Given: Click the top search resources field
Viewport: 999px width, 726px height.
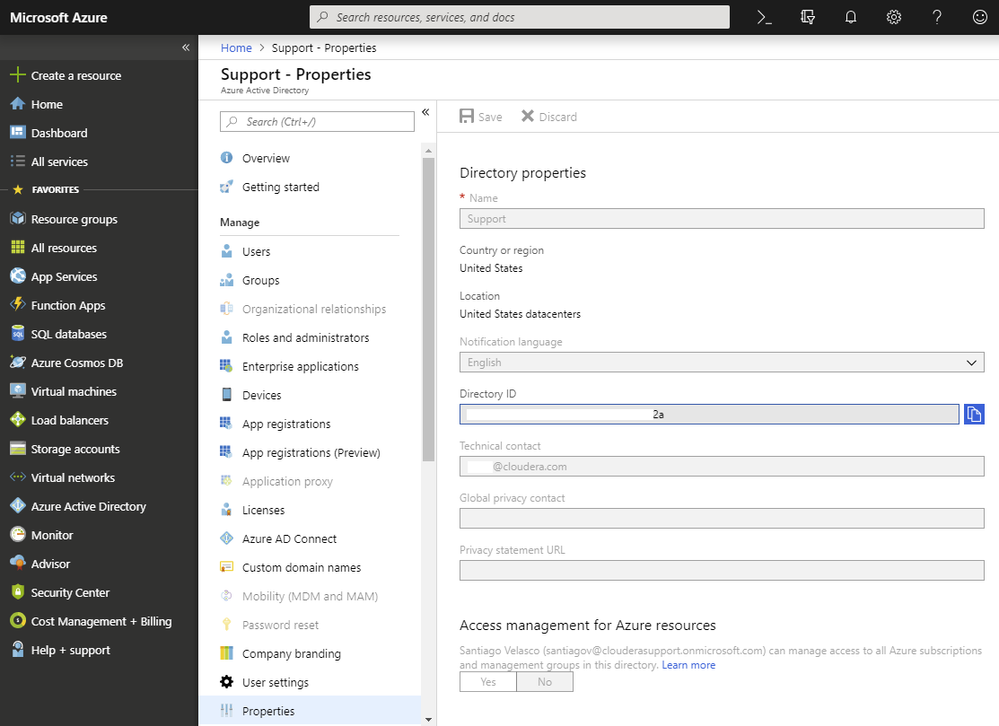Looking at the screenshot, I should [520, 17].
